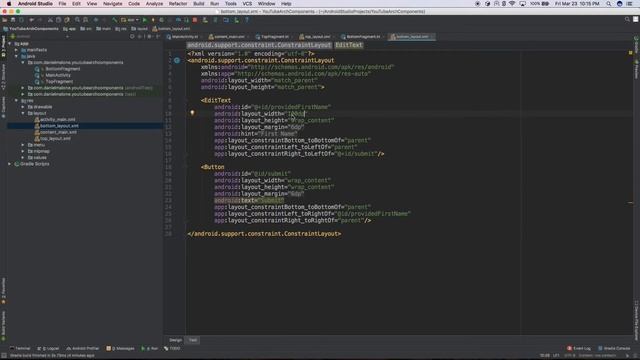The height and width of the screenshot is (360, 640).
Task: Toggle the Structure side panel tab
Action: coord(3,77)
